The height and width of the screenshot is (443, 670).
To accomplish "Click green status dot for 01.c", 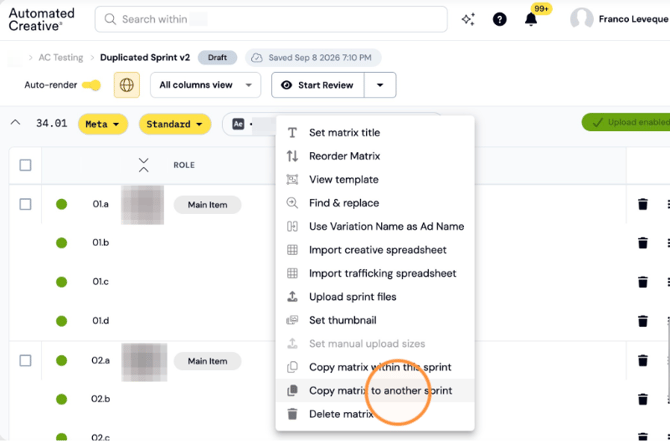I will [62, 282].
